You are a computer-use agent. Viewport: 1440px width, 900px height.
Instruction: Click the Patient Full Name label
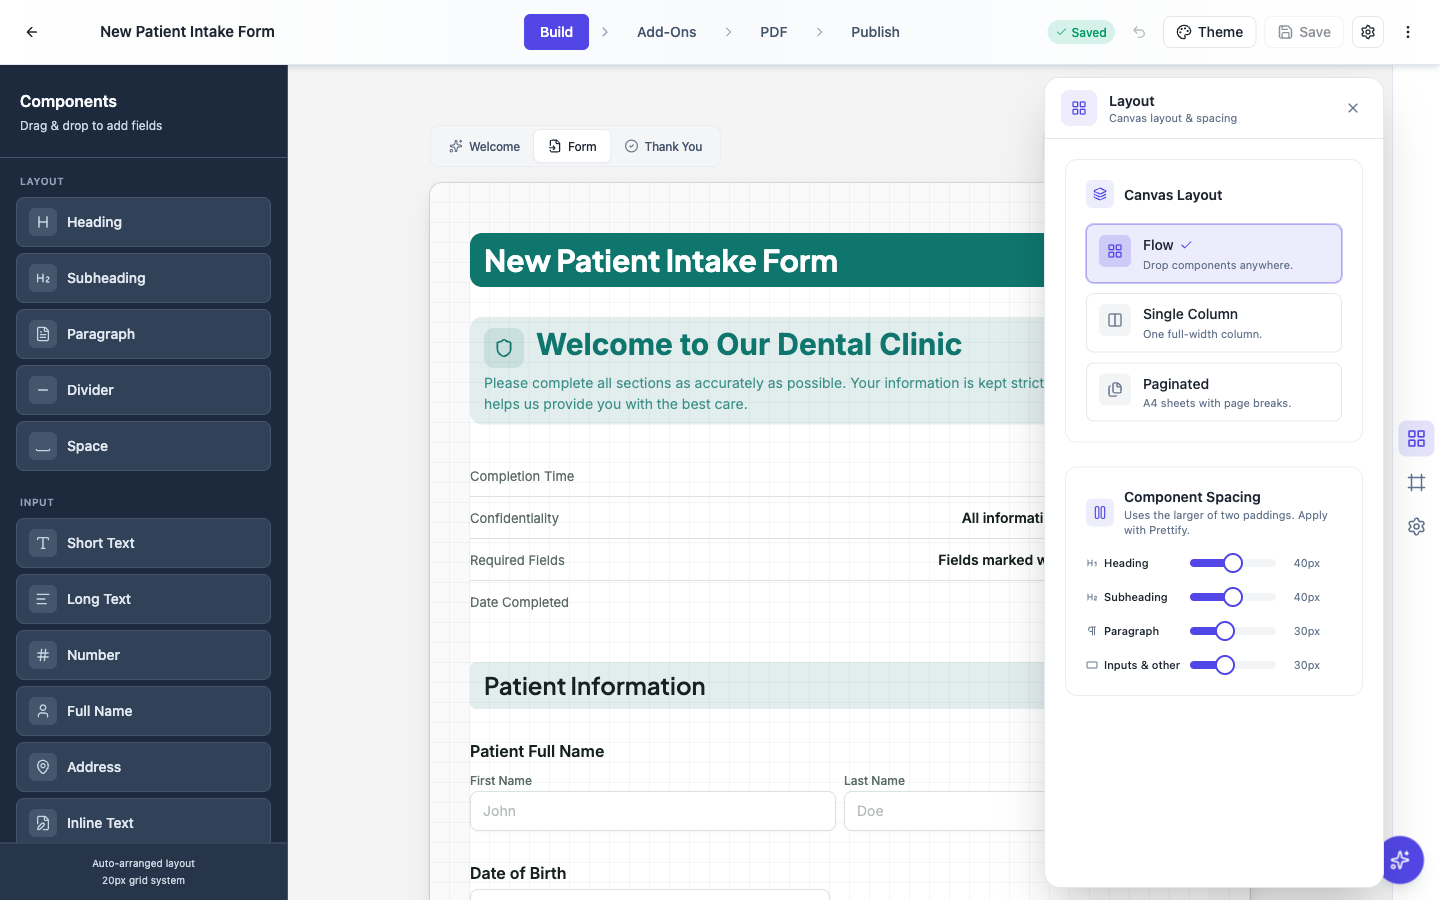click(537, 751)
